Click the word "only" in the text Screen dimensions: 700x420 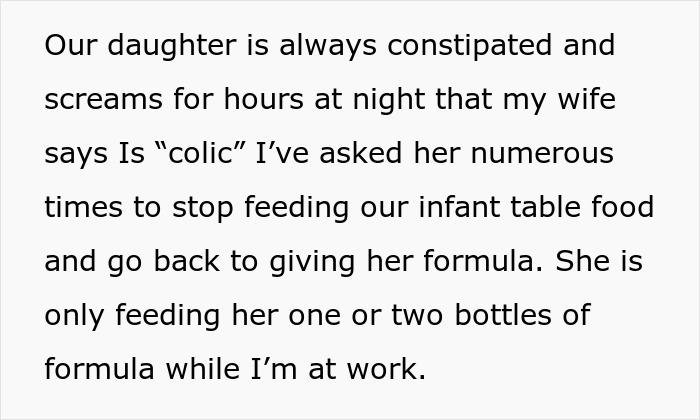(76, 317)
